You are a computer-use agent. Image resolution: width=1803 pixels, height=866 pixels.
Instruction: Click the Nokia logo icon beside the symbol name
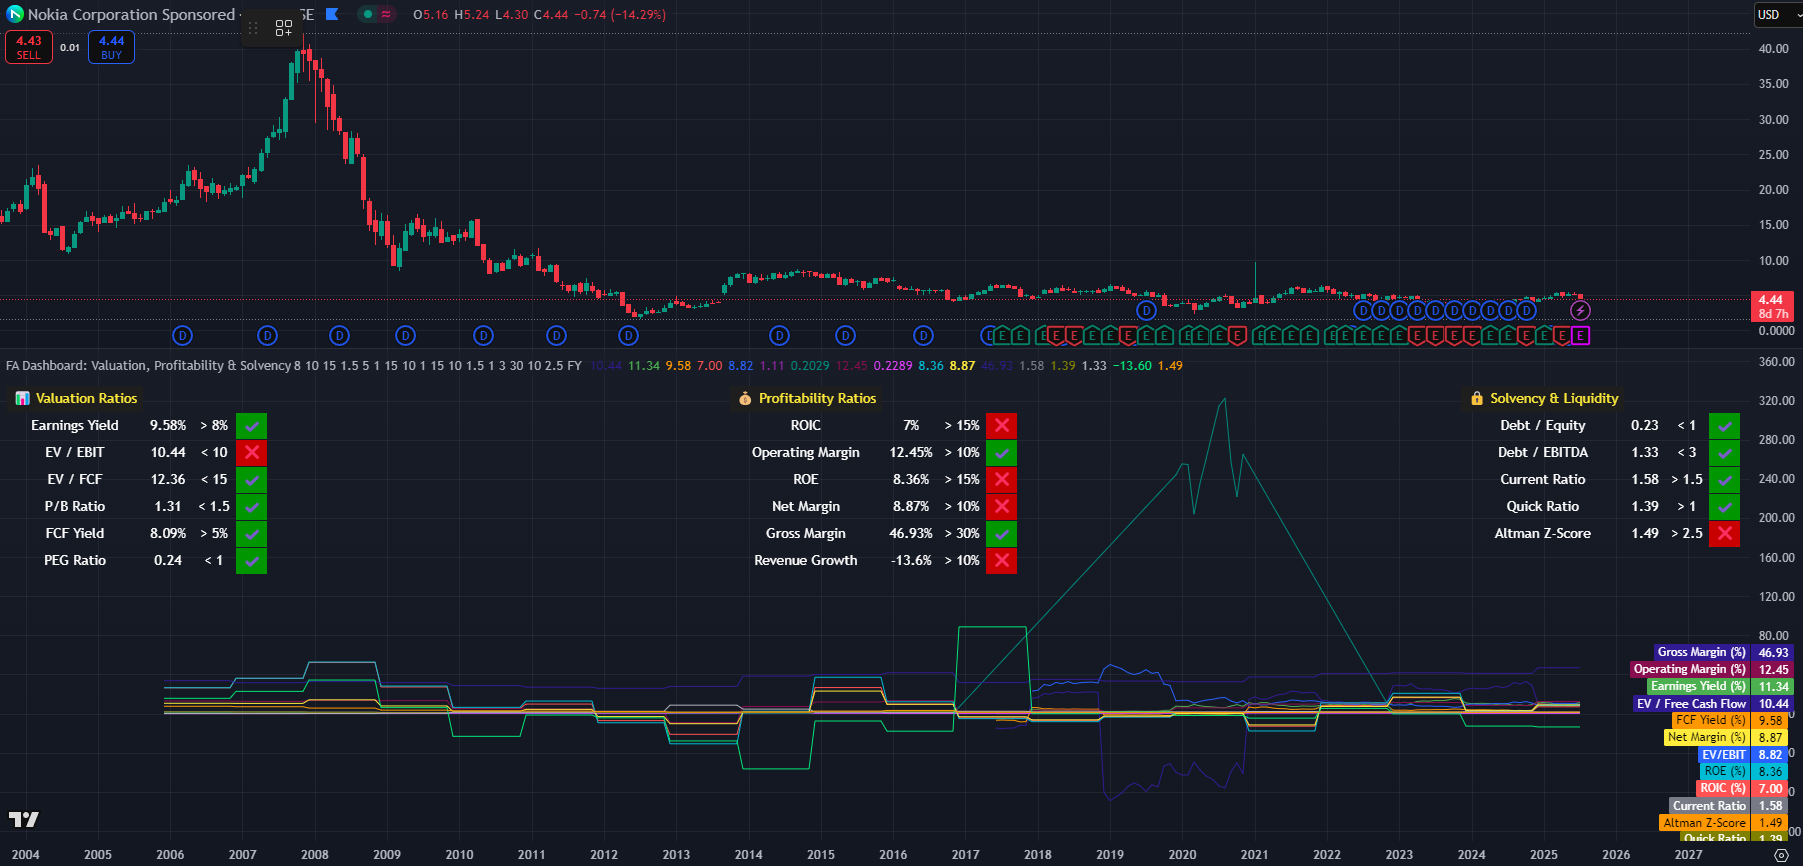pos(15,14)
